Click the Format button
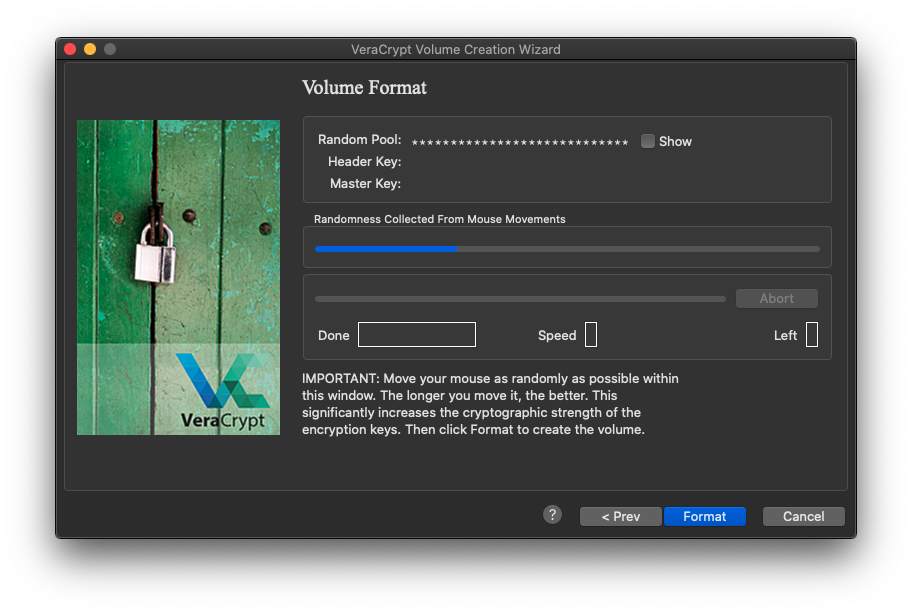The width and height of the screenshot is (912, 612). tap(704, 516)
